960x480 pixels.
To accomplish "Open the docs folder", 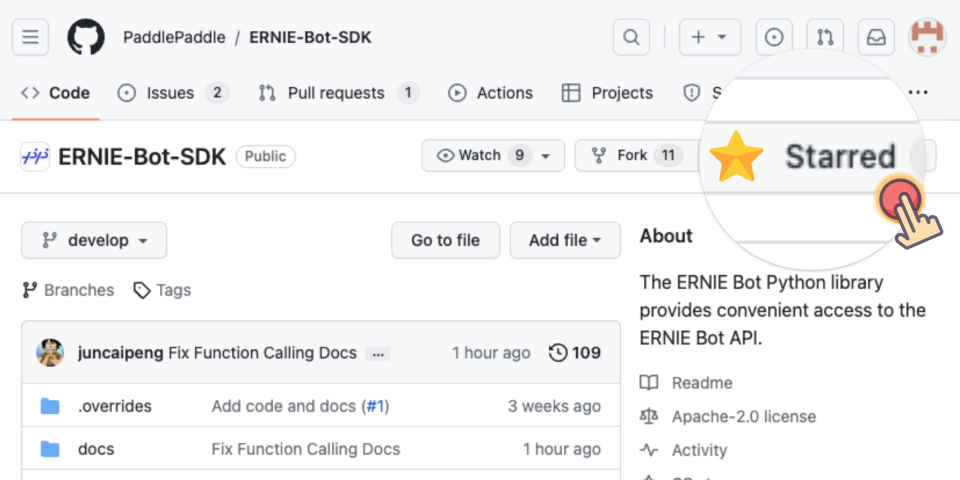I will (96, 449).
